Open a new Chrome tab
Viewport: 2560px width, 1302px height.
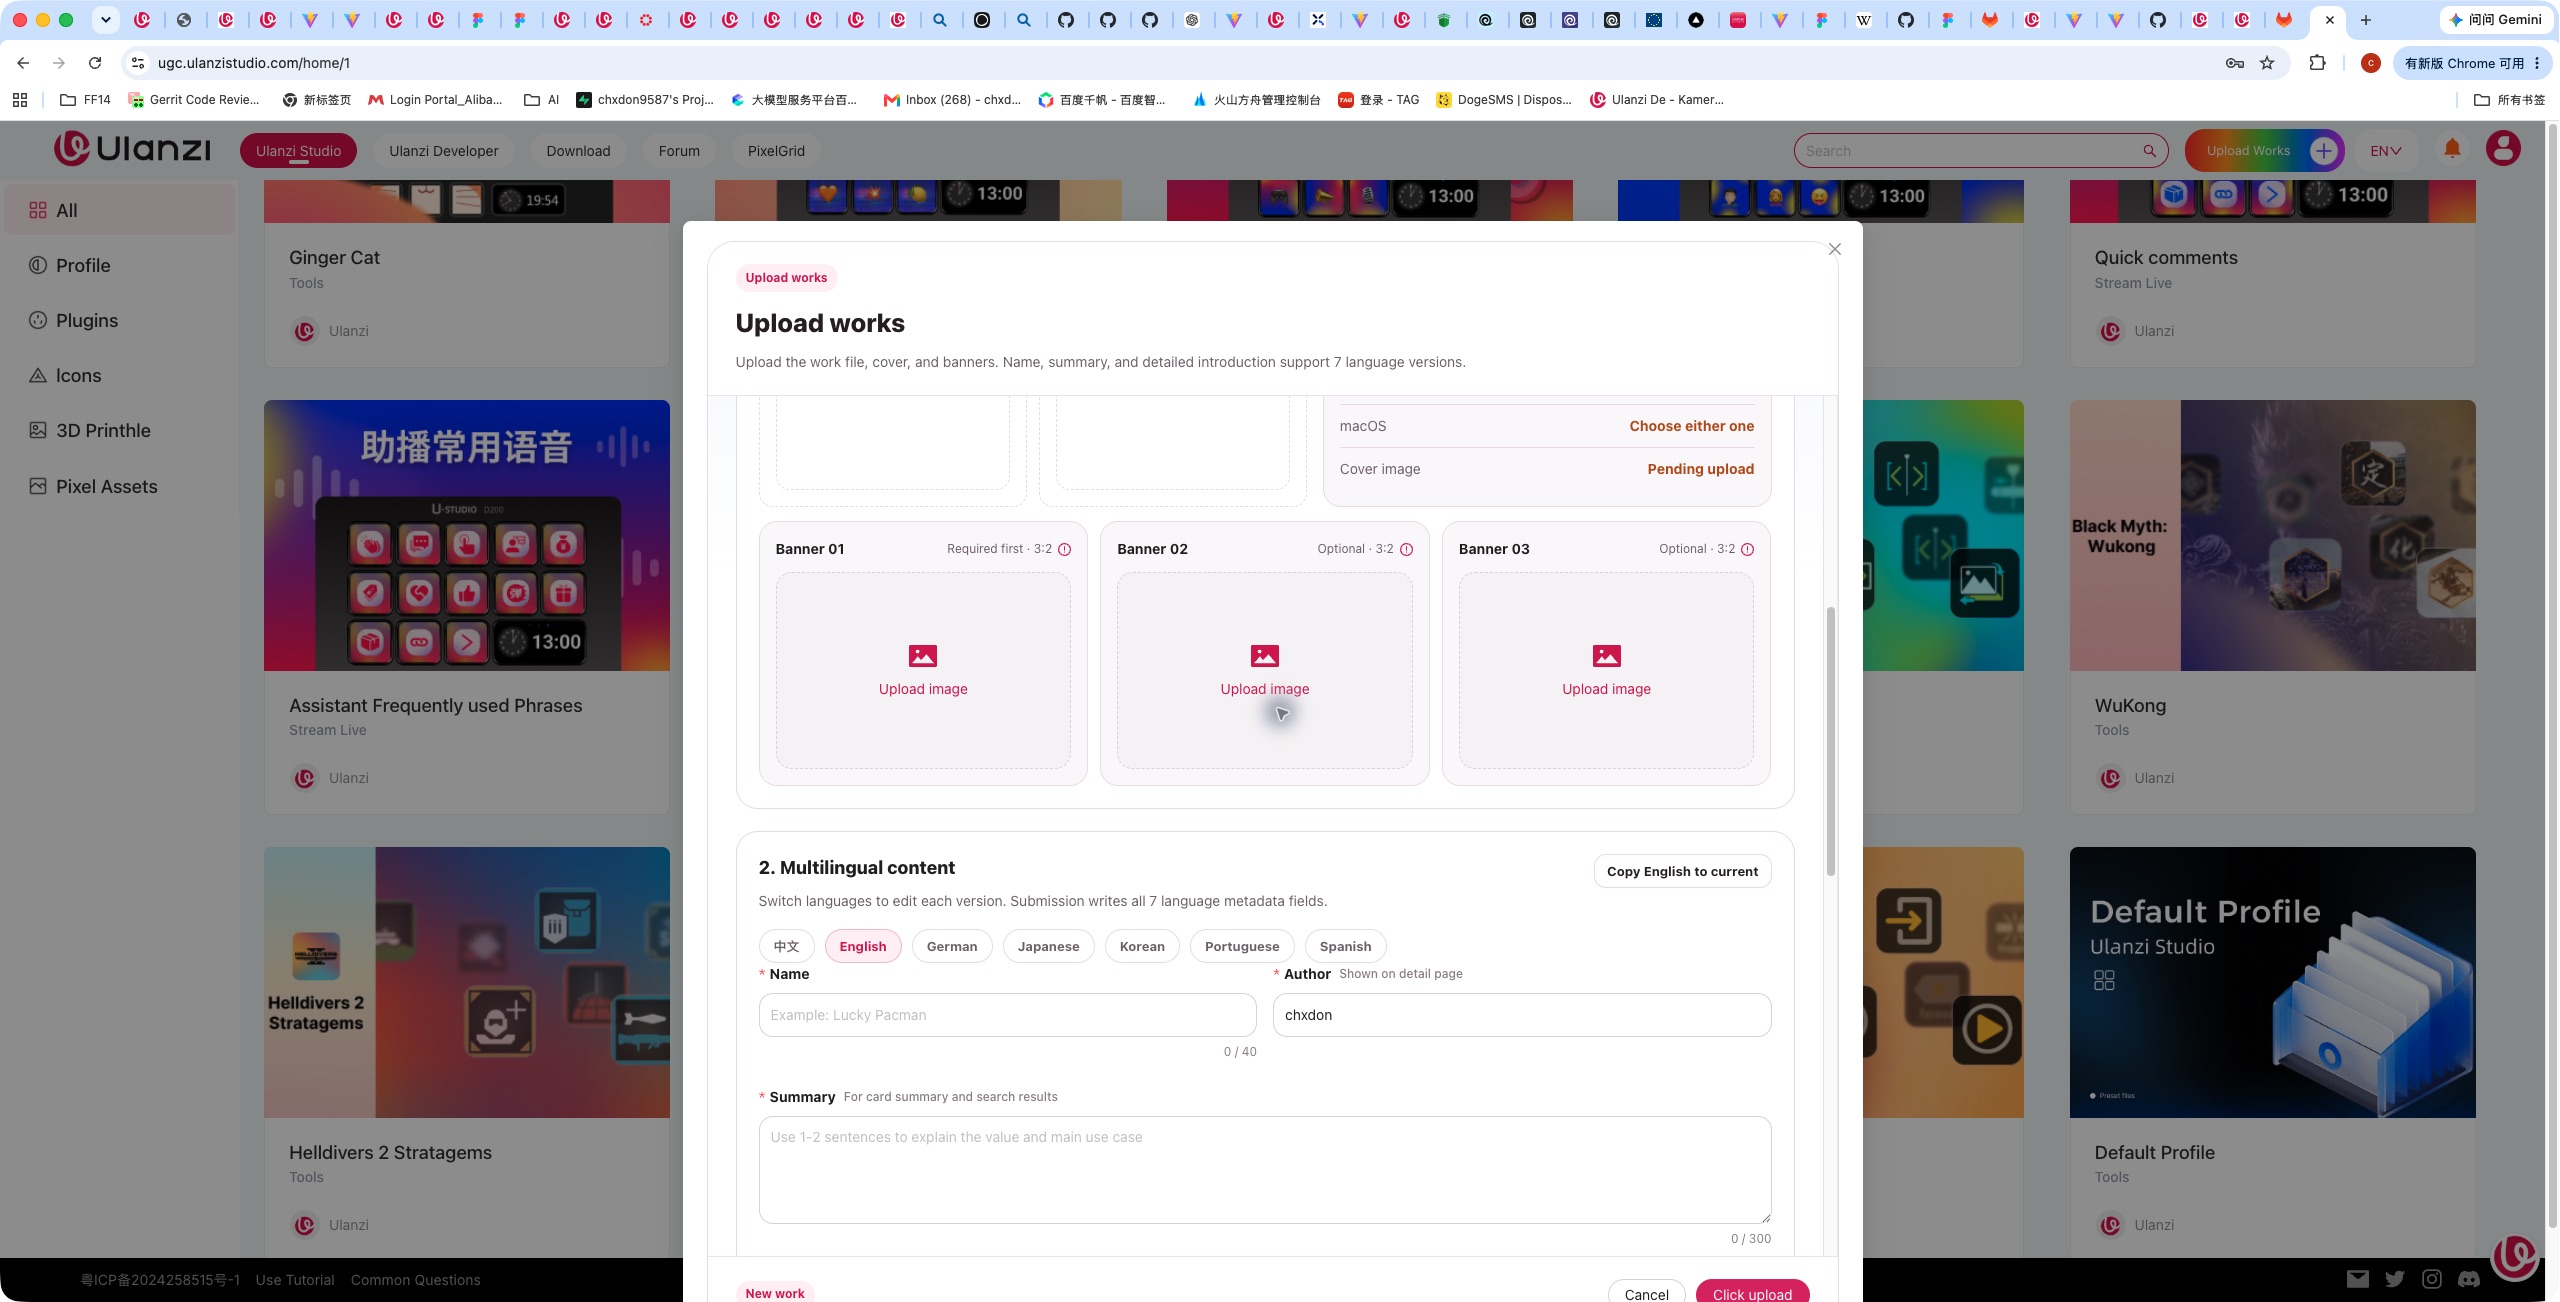[2366, 20]
